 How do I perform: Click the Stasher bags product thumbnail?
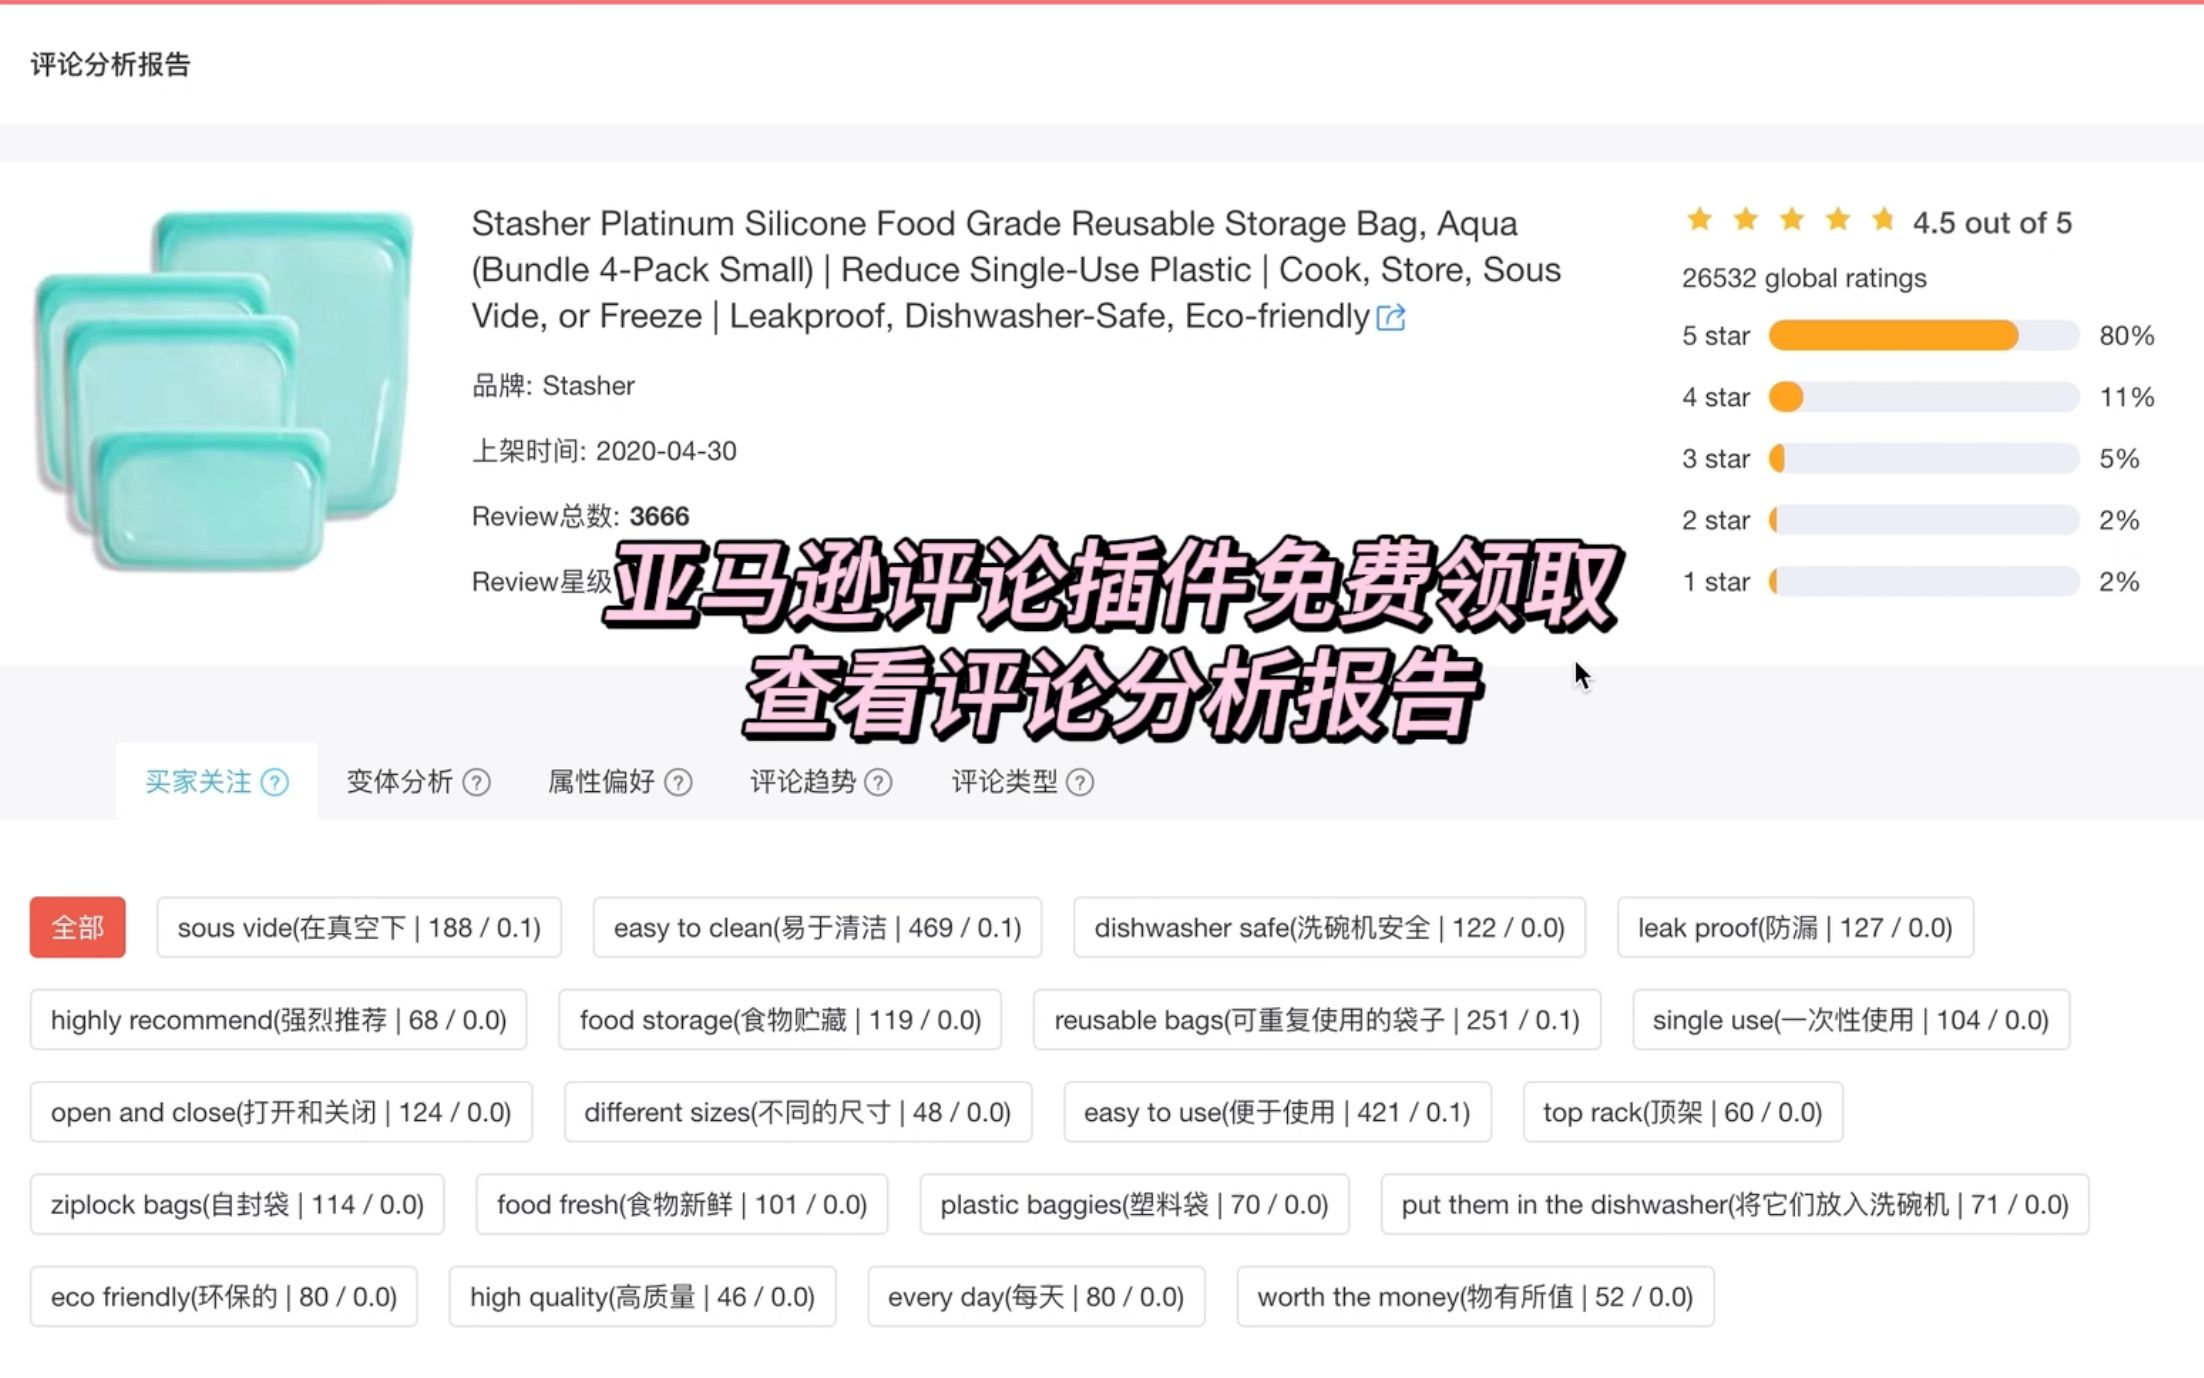pyautogui.click(x=224, y=390)
